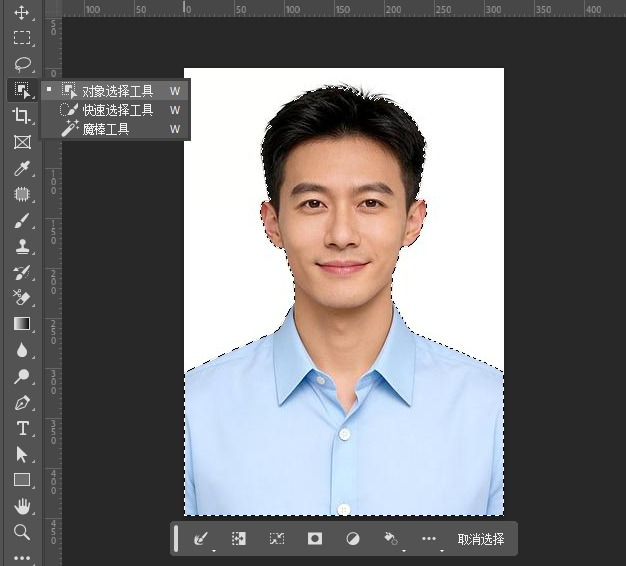Select the Rectangular Marquee tool
Screen dimensions: 626x566
[22, 38]
